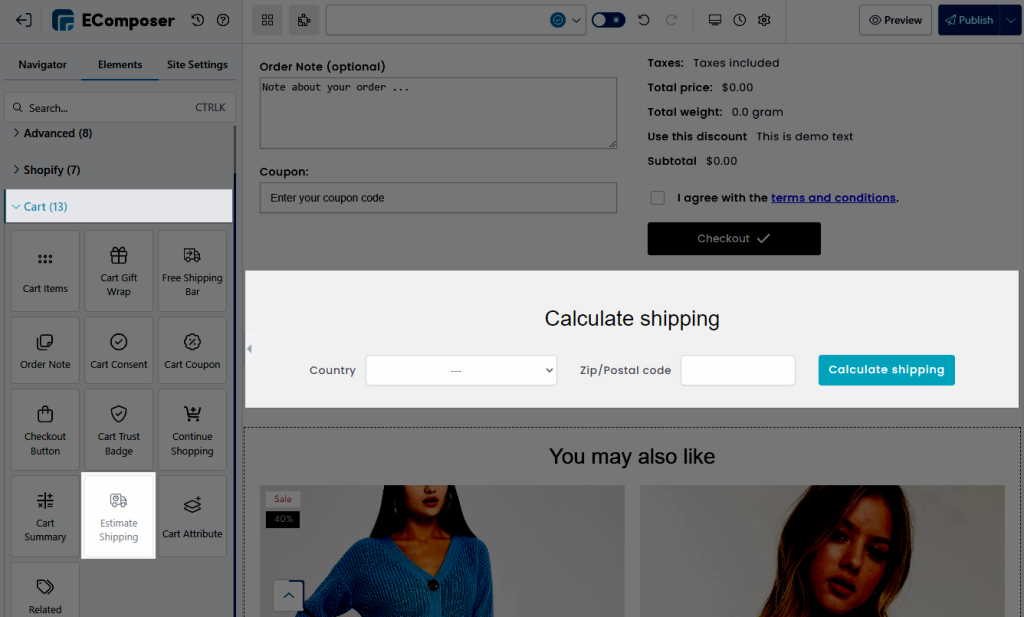The image size is (1024, 617).
Task: Click the 'This is demo text' discount text
Action: coord(805,136)
